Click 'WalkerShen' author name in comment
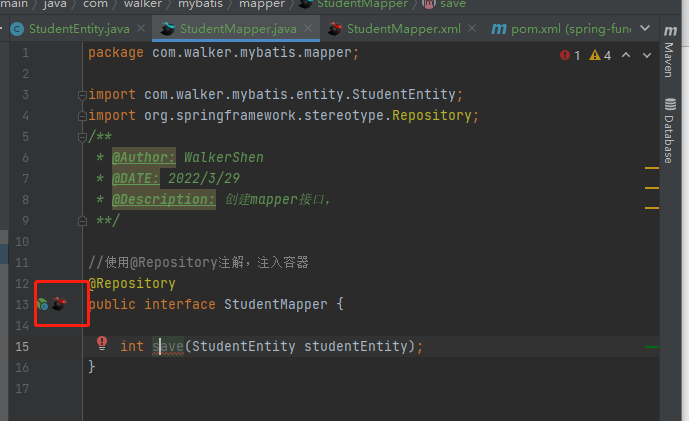Screen dimensions: 689x421 (x=224, y=157)
